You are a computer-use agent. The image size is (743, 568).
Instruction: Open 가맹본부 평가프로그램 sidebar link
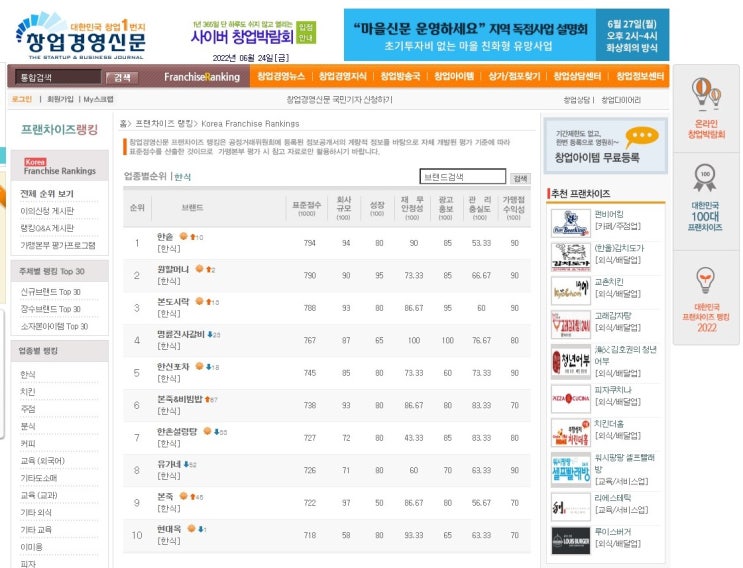tap(58, 245)
